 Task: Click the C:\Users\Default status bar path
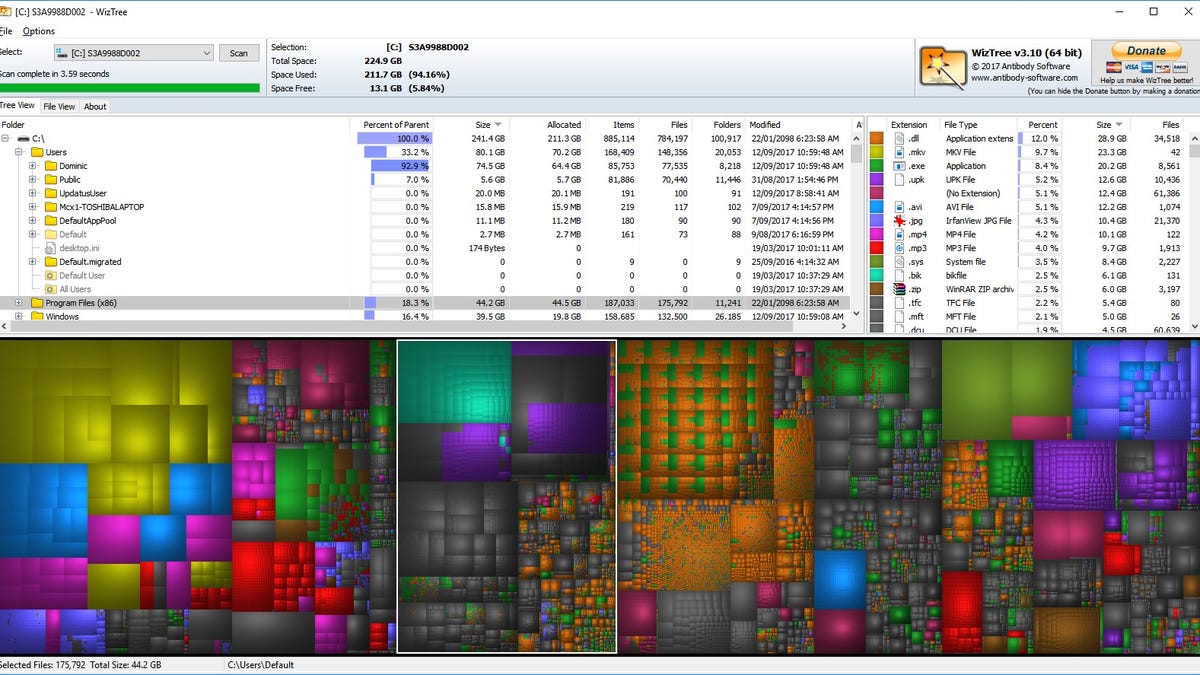(260, 665)
